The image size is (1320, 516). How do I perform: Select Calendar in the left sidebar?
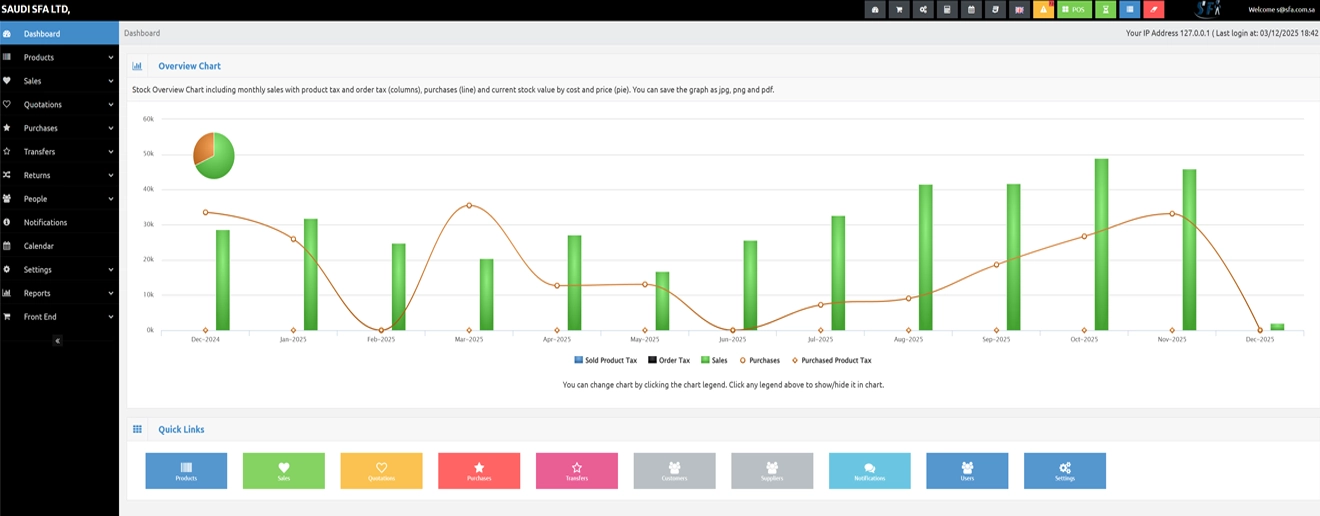pos(39,246)
